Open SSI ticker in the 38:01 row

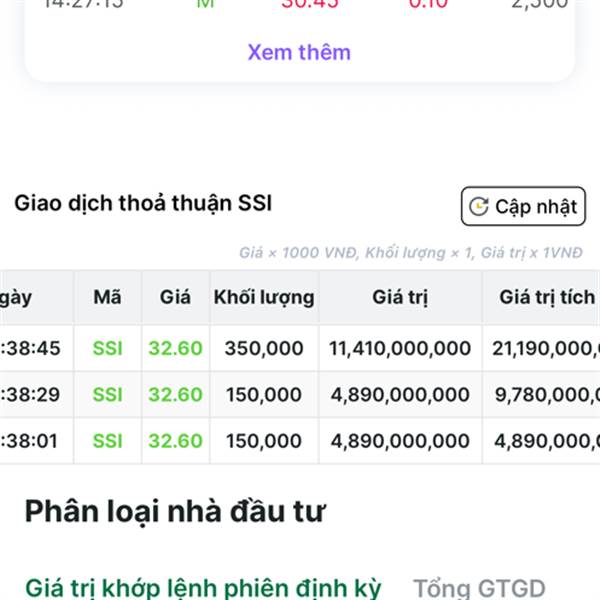point(107,441)
